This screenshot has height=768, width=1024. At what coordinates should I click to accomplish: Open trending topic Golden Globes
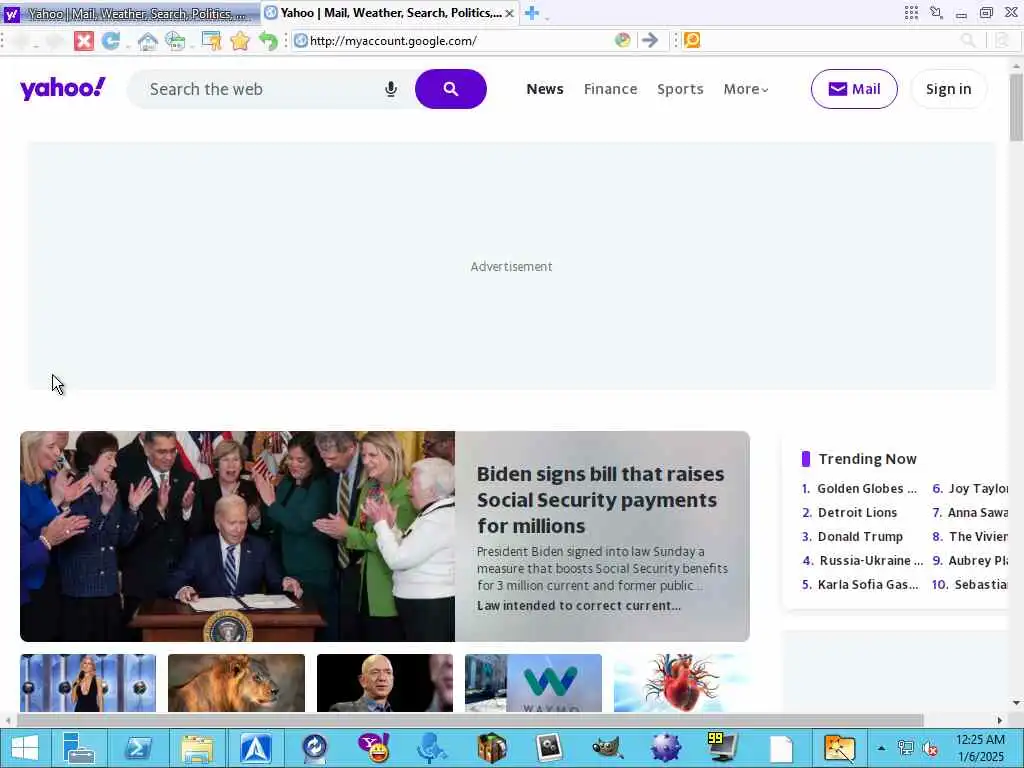click(x=867, y=488)
